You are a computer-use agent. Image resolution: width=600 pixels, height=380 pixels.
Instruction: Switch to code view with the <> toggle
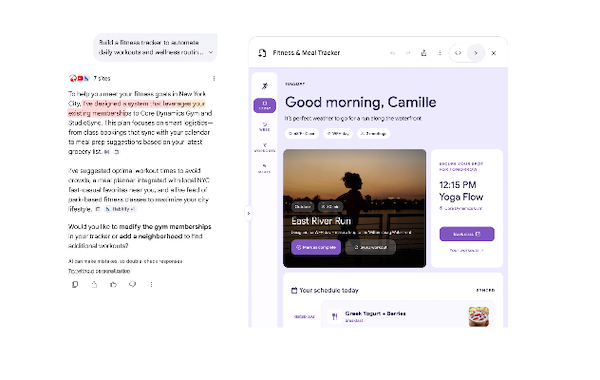[458, 53]
